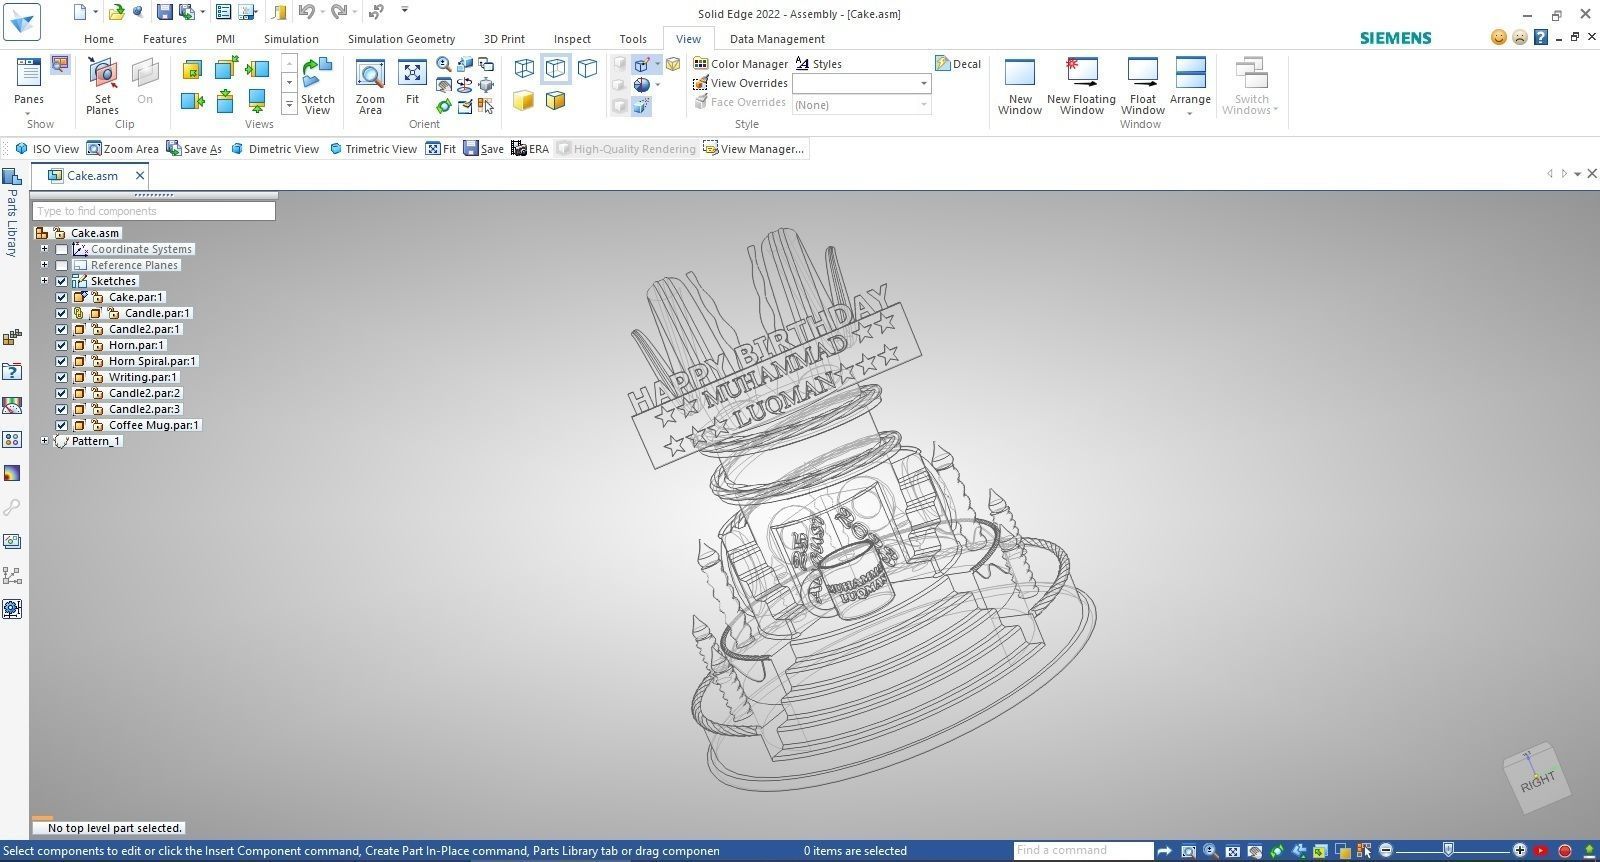Click the Decal tool
Screen dimensions: 1600x862
tap(958, 63)
